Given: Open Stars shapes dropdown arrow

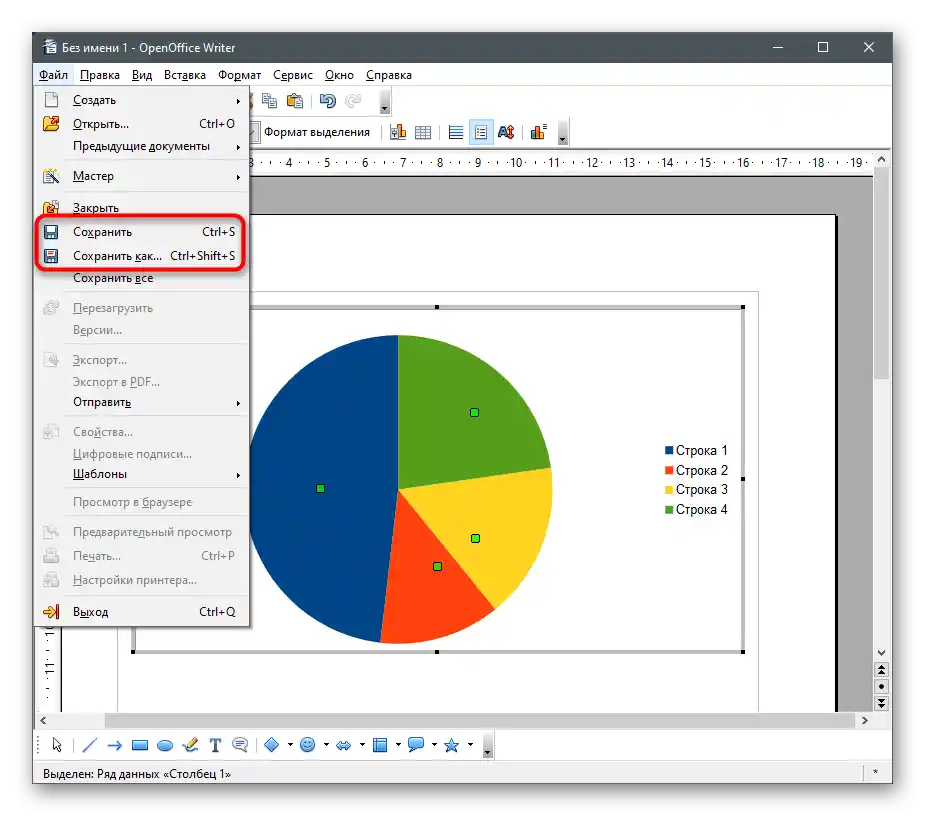Looking at the screenshot, I should tap(470, 745).
